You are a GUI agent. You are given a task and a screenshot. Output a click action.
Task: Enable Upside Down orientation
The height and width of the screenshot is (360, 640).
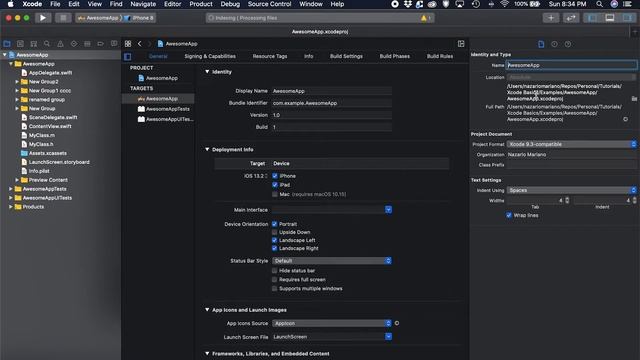274,232
